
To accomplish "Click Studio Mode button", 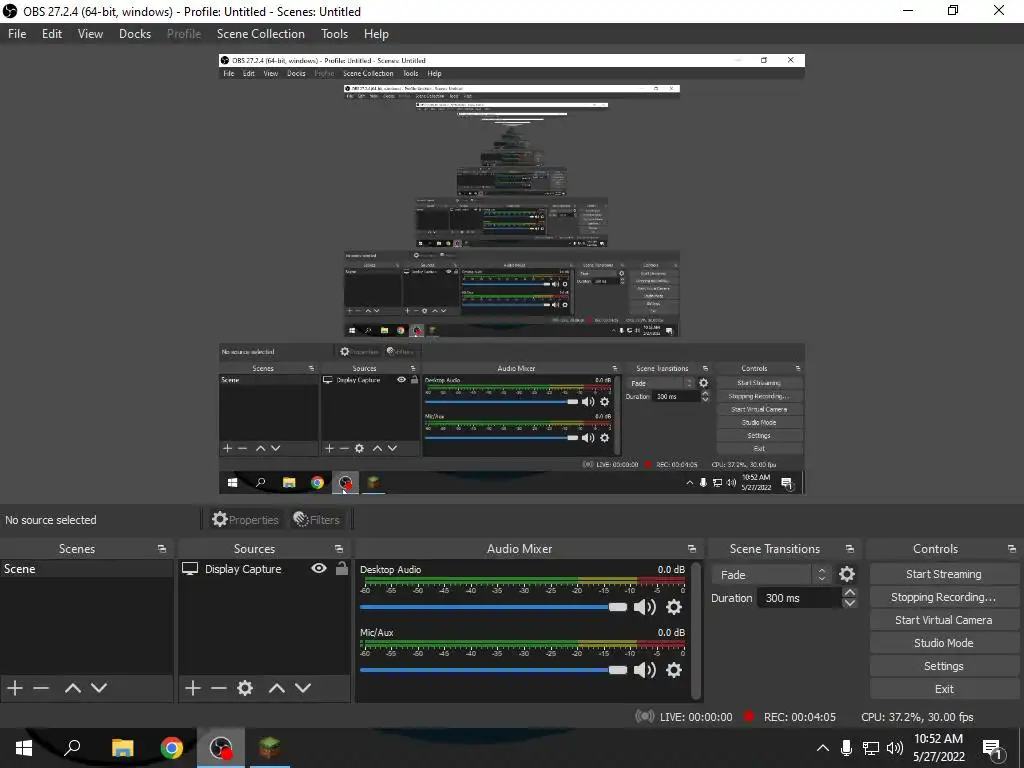I will click(944, 643).
